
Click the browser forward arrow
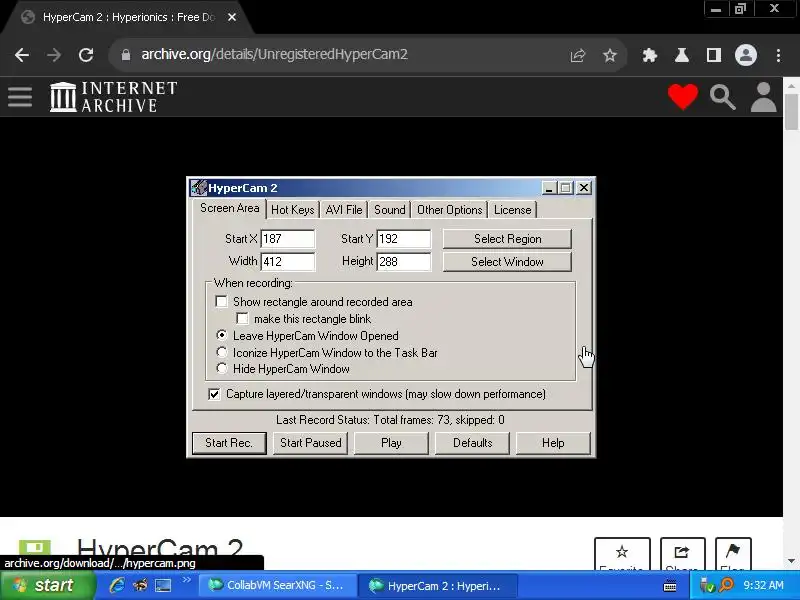pyautogui.click(x=54, y=55)
